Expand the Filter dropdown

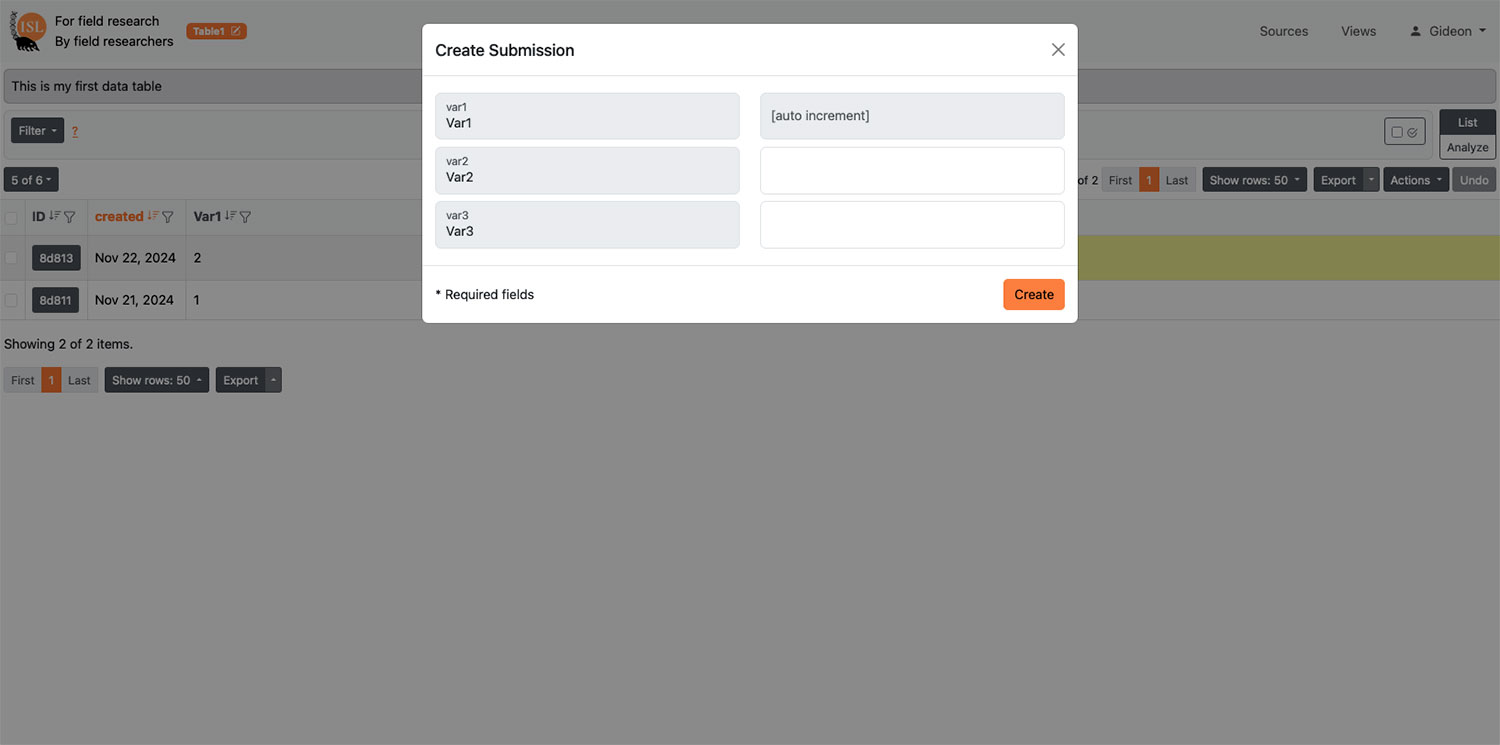click(37, 131)
